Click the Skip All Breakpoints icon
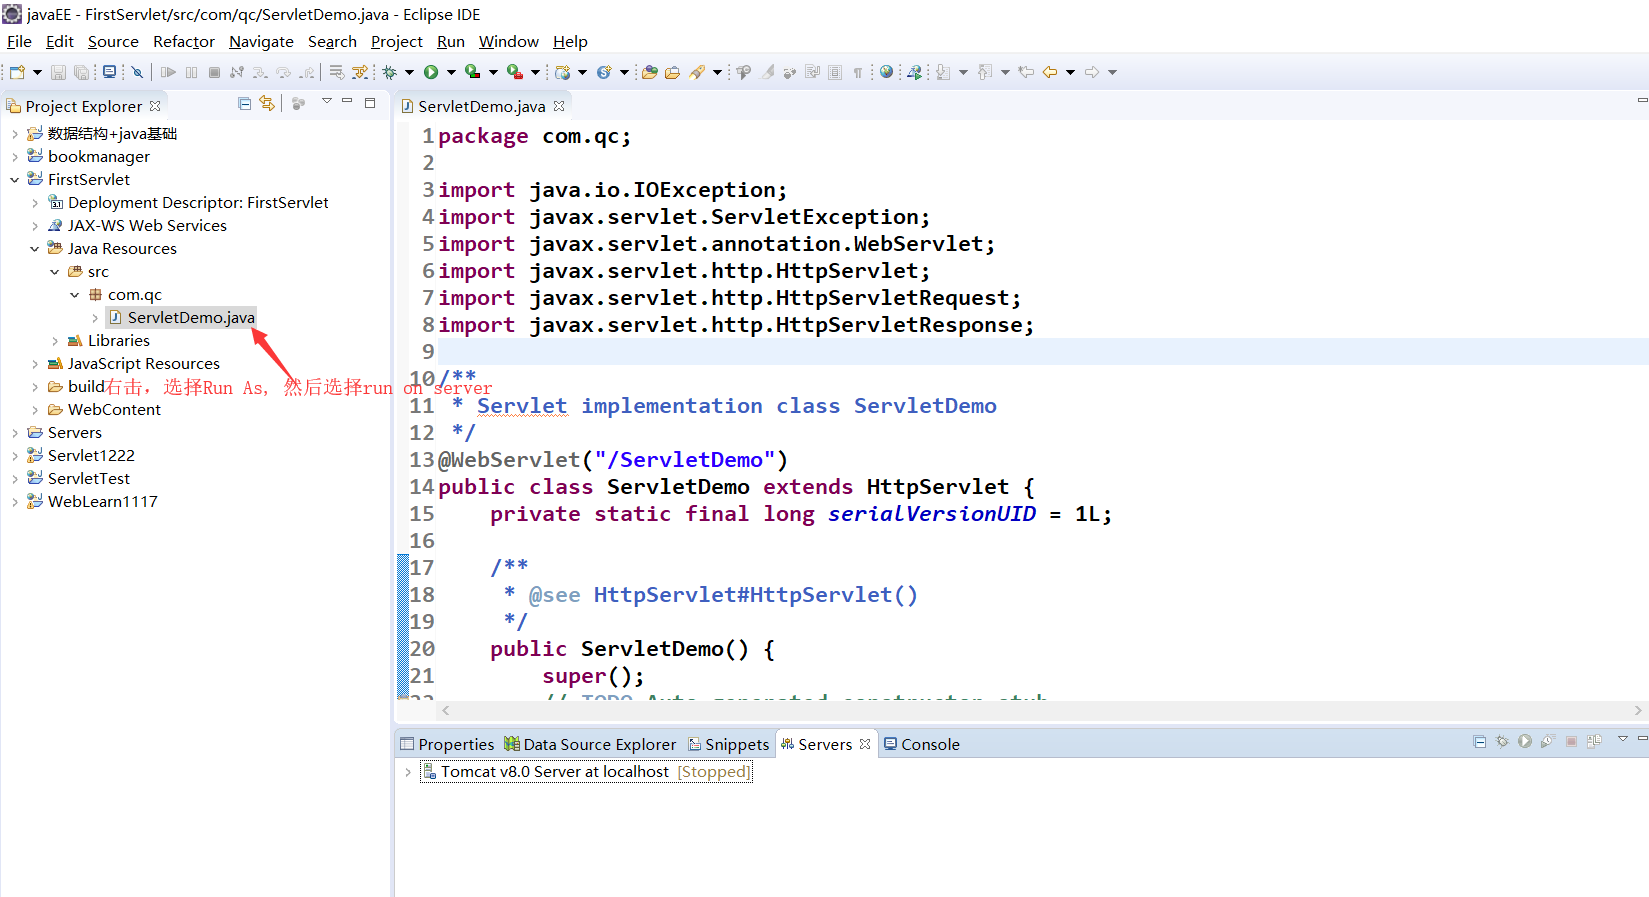Image resolution: width=1649 pixels, height=897 pixels. [137, 72]
